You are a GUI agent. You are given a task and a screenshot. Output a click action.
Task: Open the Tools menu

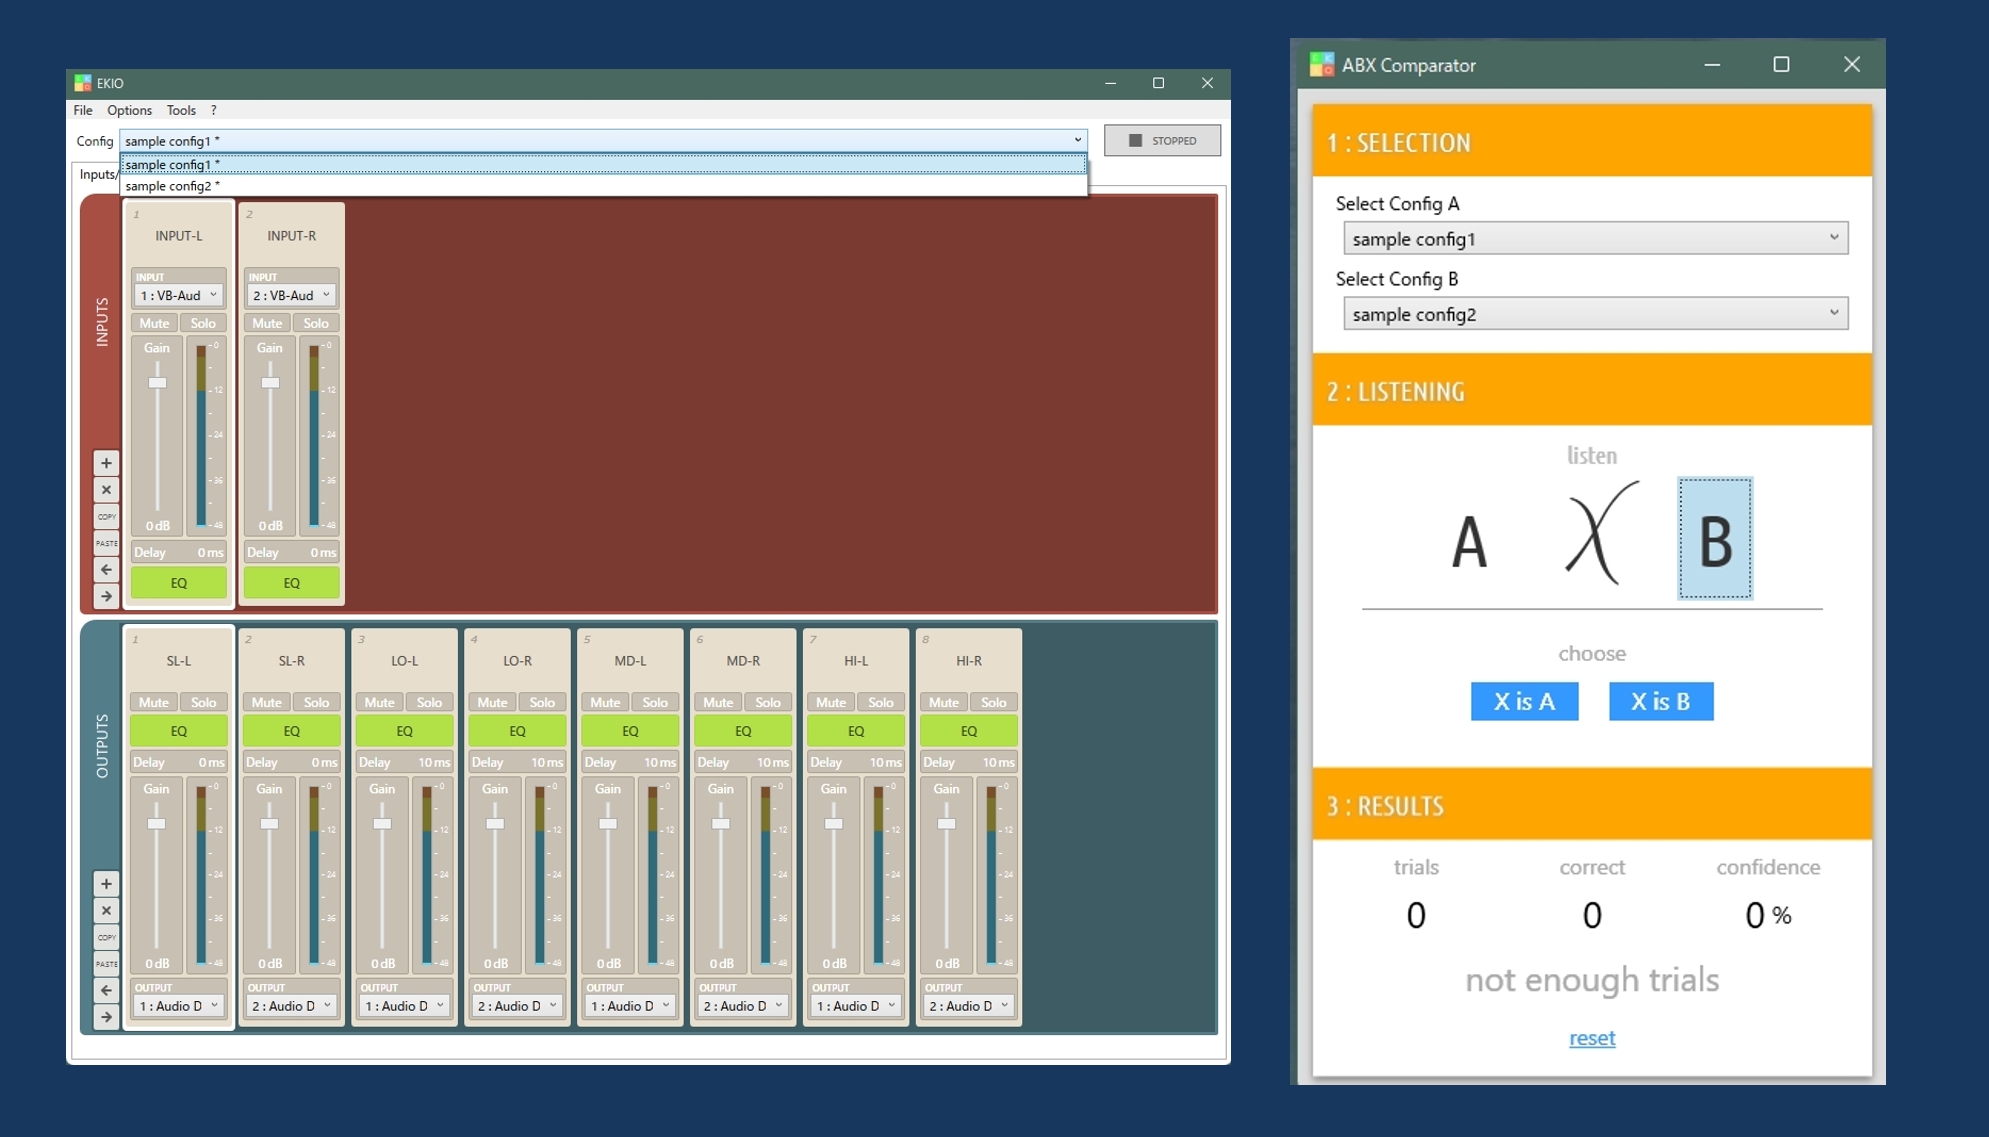pyautogui.click(x=181, y=110)
